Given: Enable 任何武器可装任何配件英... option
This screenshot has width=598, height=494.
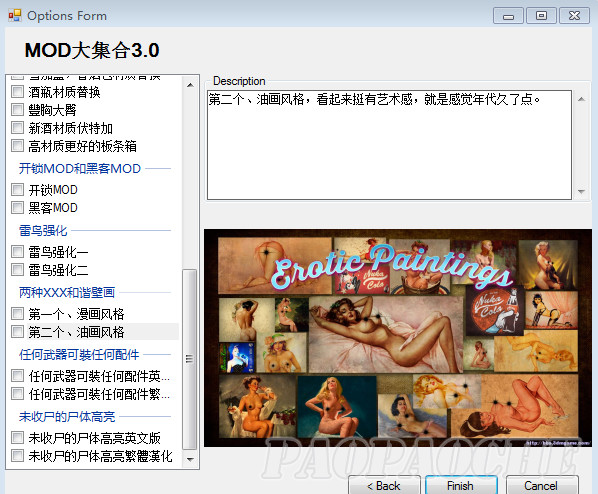Looking at the screenshot, I should (x=18, y=376).
